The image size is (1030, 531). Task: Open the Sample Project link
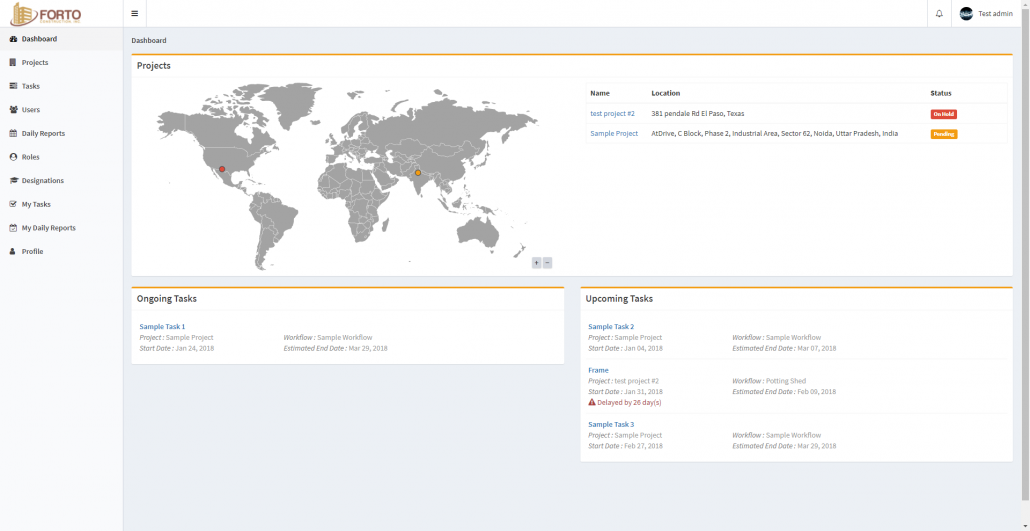point(614,133)
